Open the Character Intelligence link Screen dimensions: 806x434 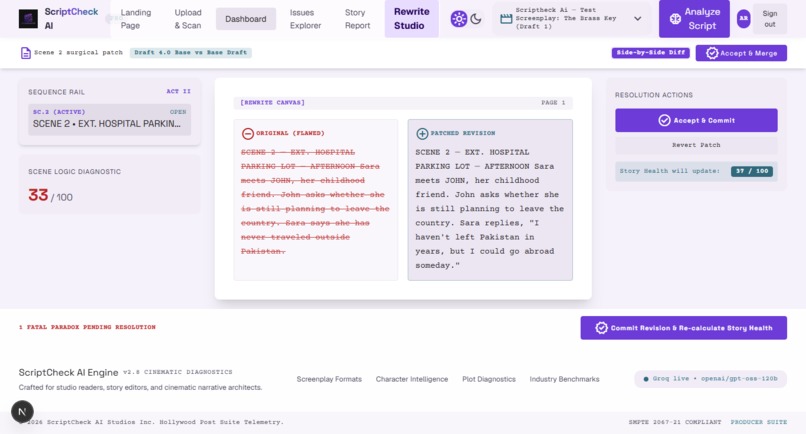[412, 379]
